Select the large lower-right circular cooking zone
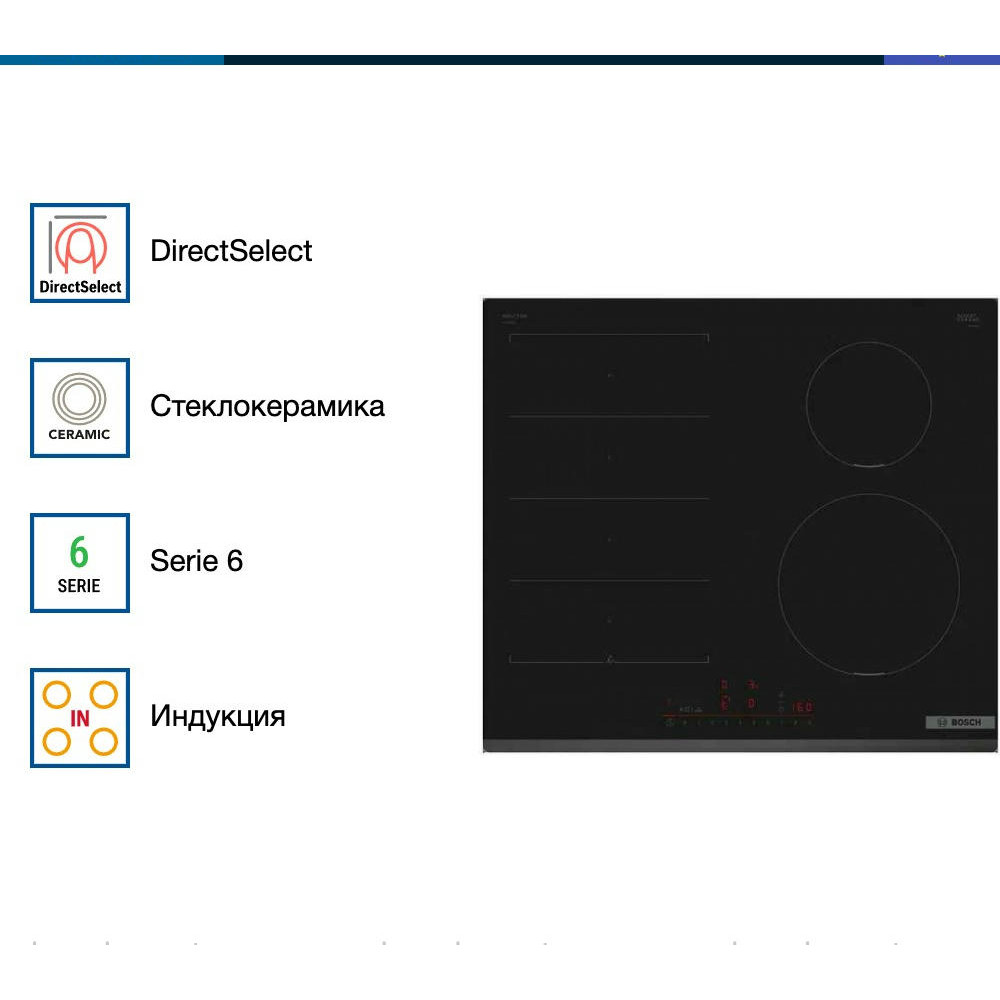 tap(868, 584)
